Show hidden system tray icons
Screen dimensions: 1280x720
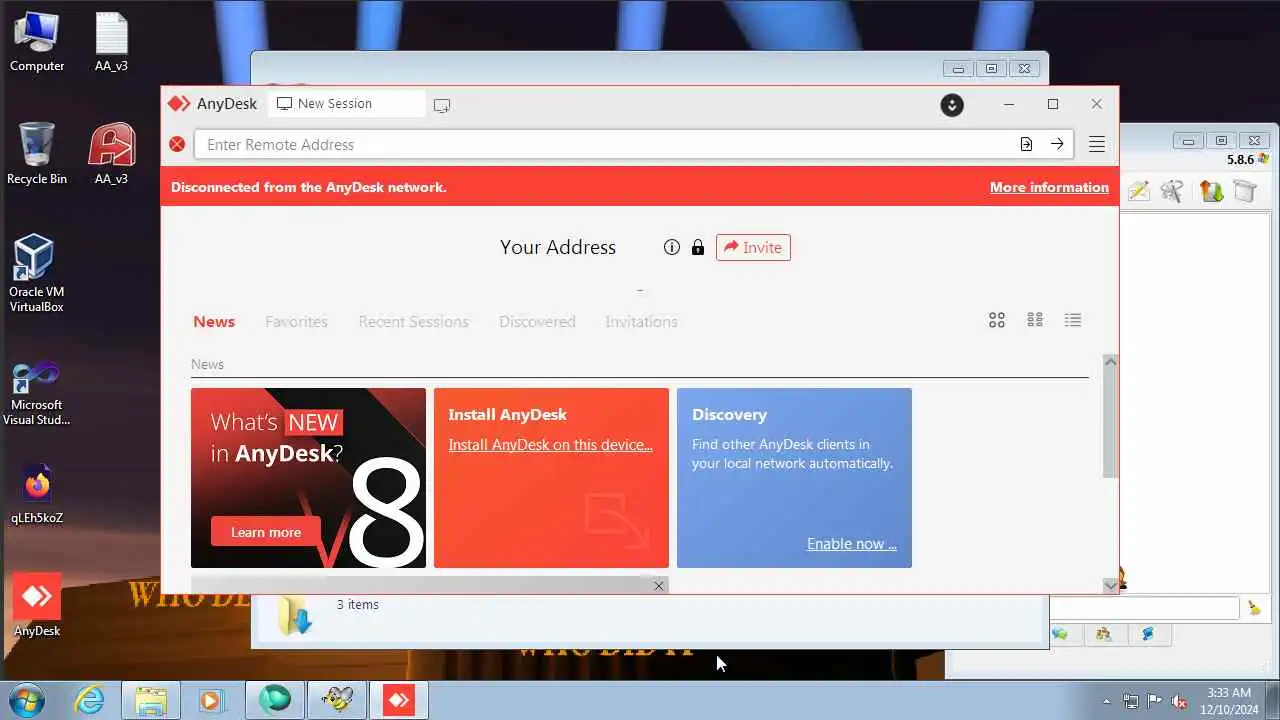click(1106, 701)
